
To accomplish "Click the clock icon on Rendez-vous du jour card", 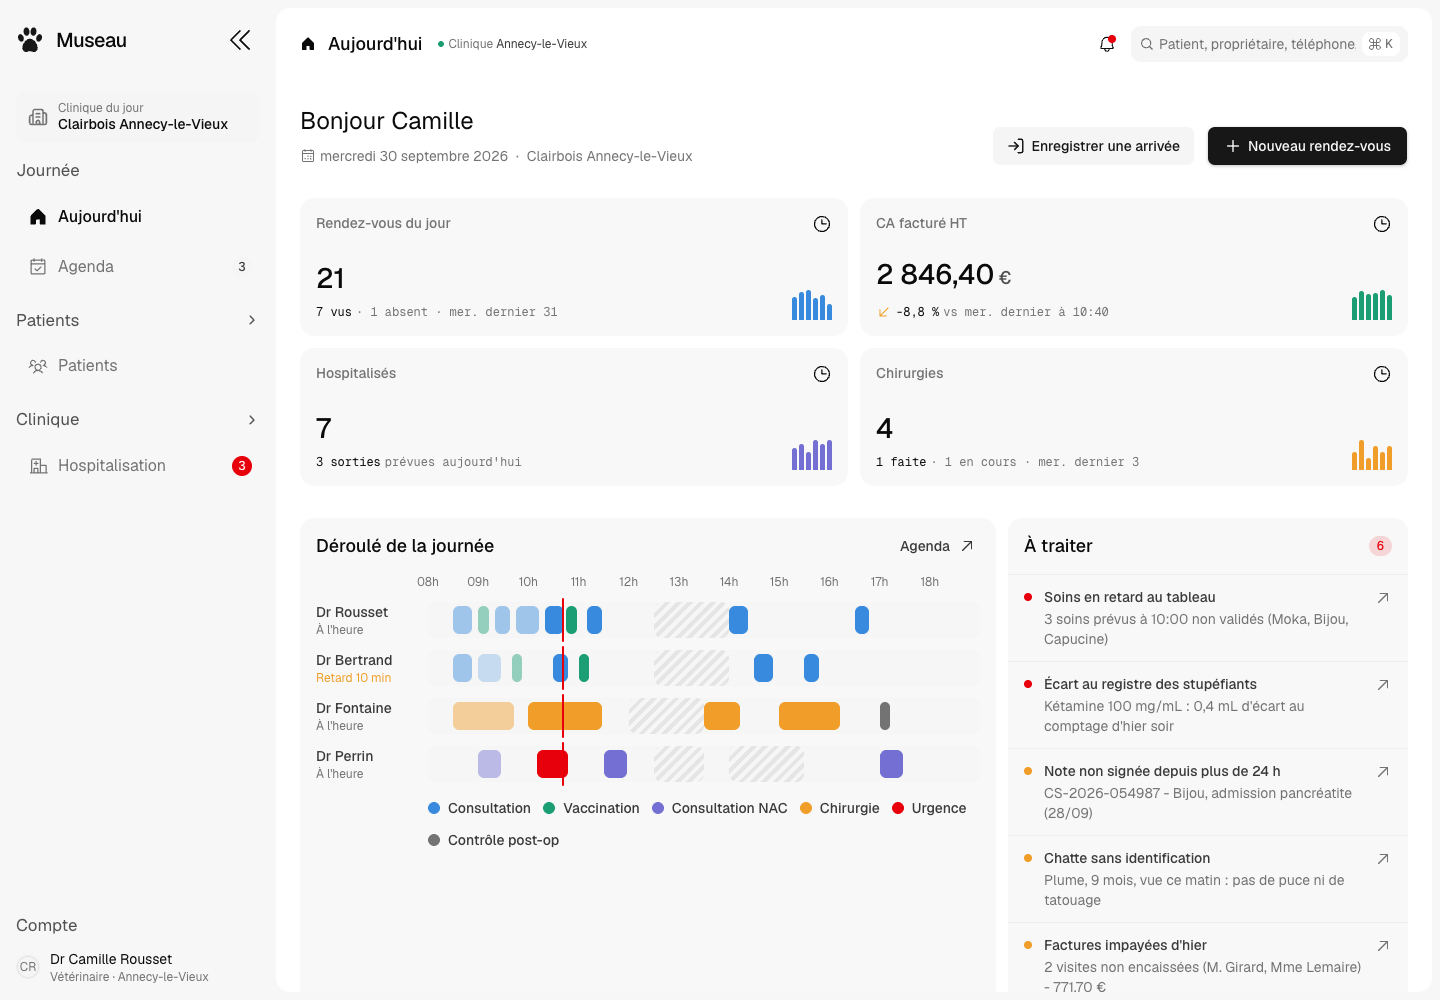I will 822,224.
